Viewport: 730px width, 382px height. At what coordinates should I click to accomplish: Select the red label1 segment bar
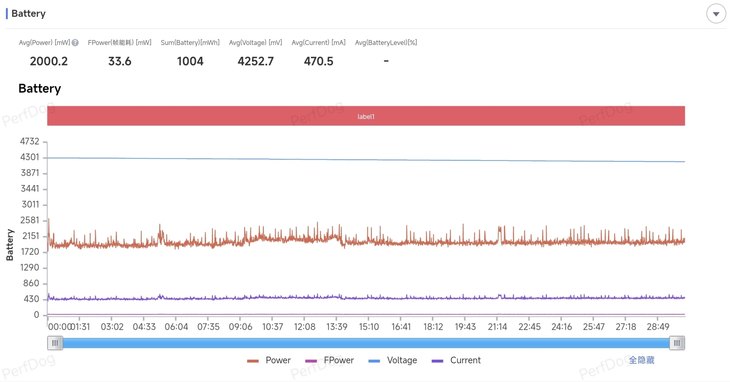(x=366, y=116)
